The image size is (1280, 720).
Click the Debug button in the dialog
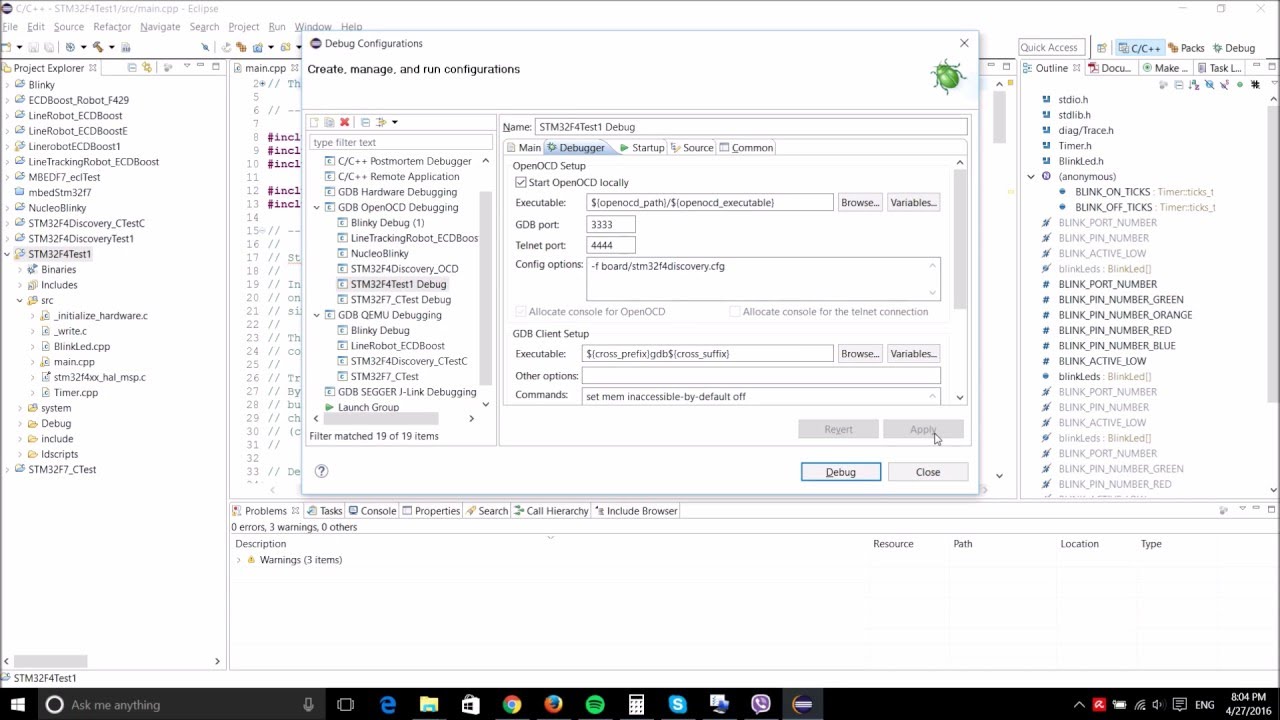(x=841, y=472)
